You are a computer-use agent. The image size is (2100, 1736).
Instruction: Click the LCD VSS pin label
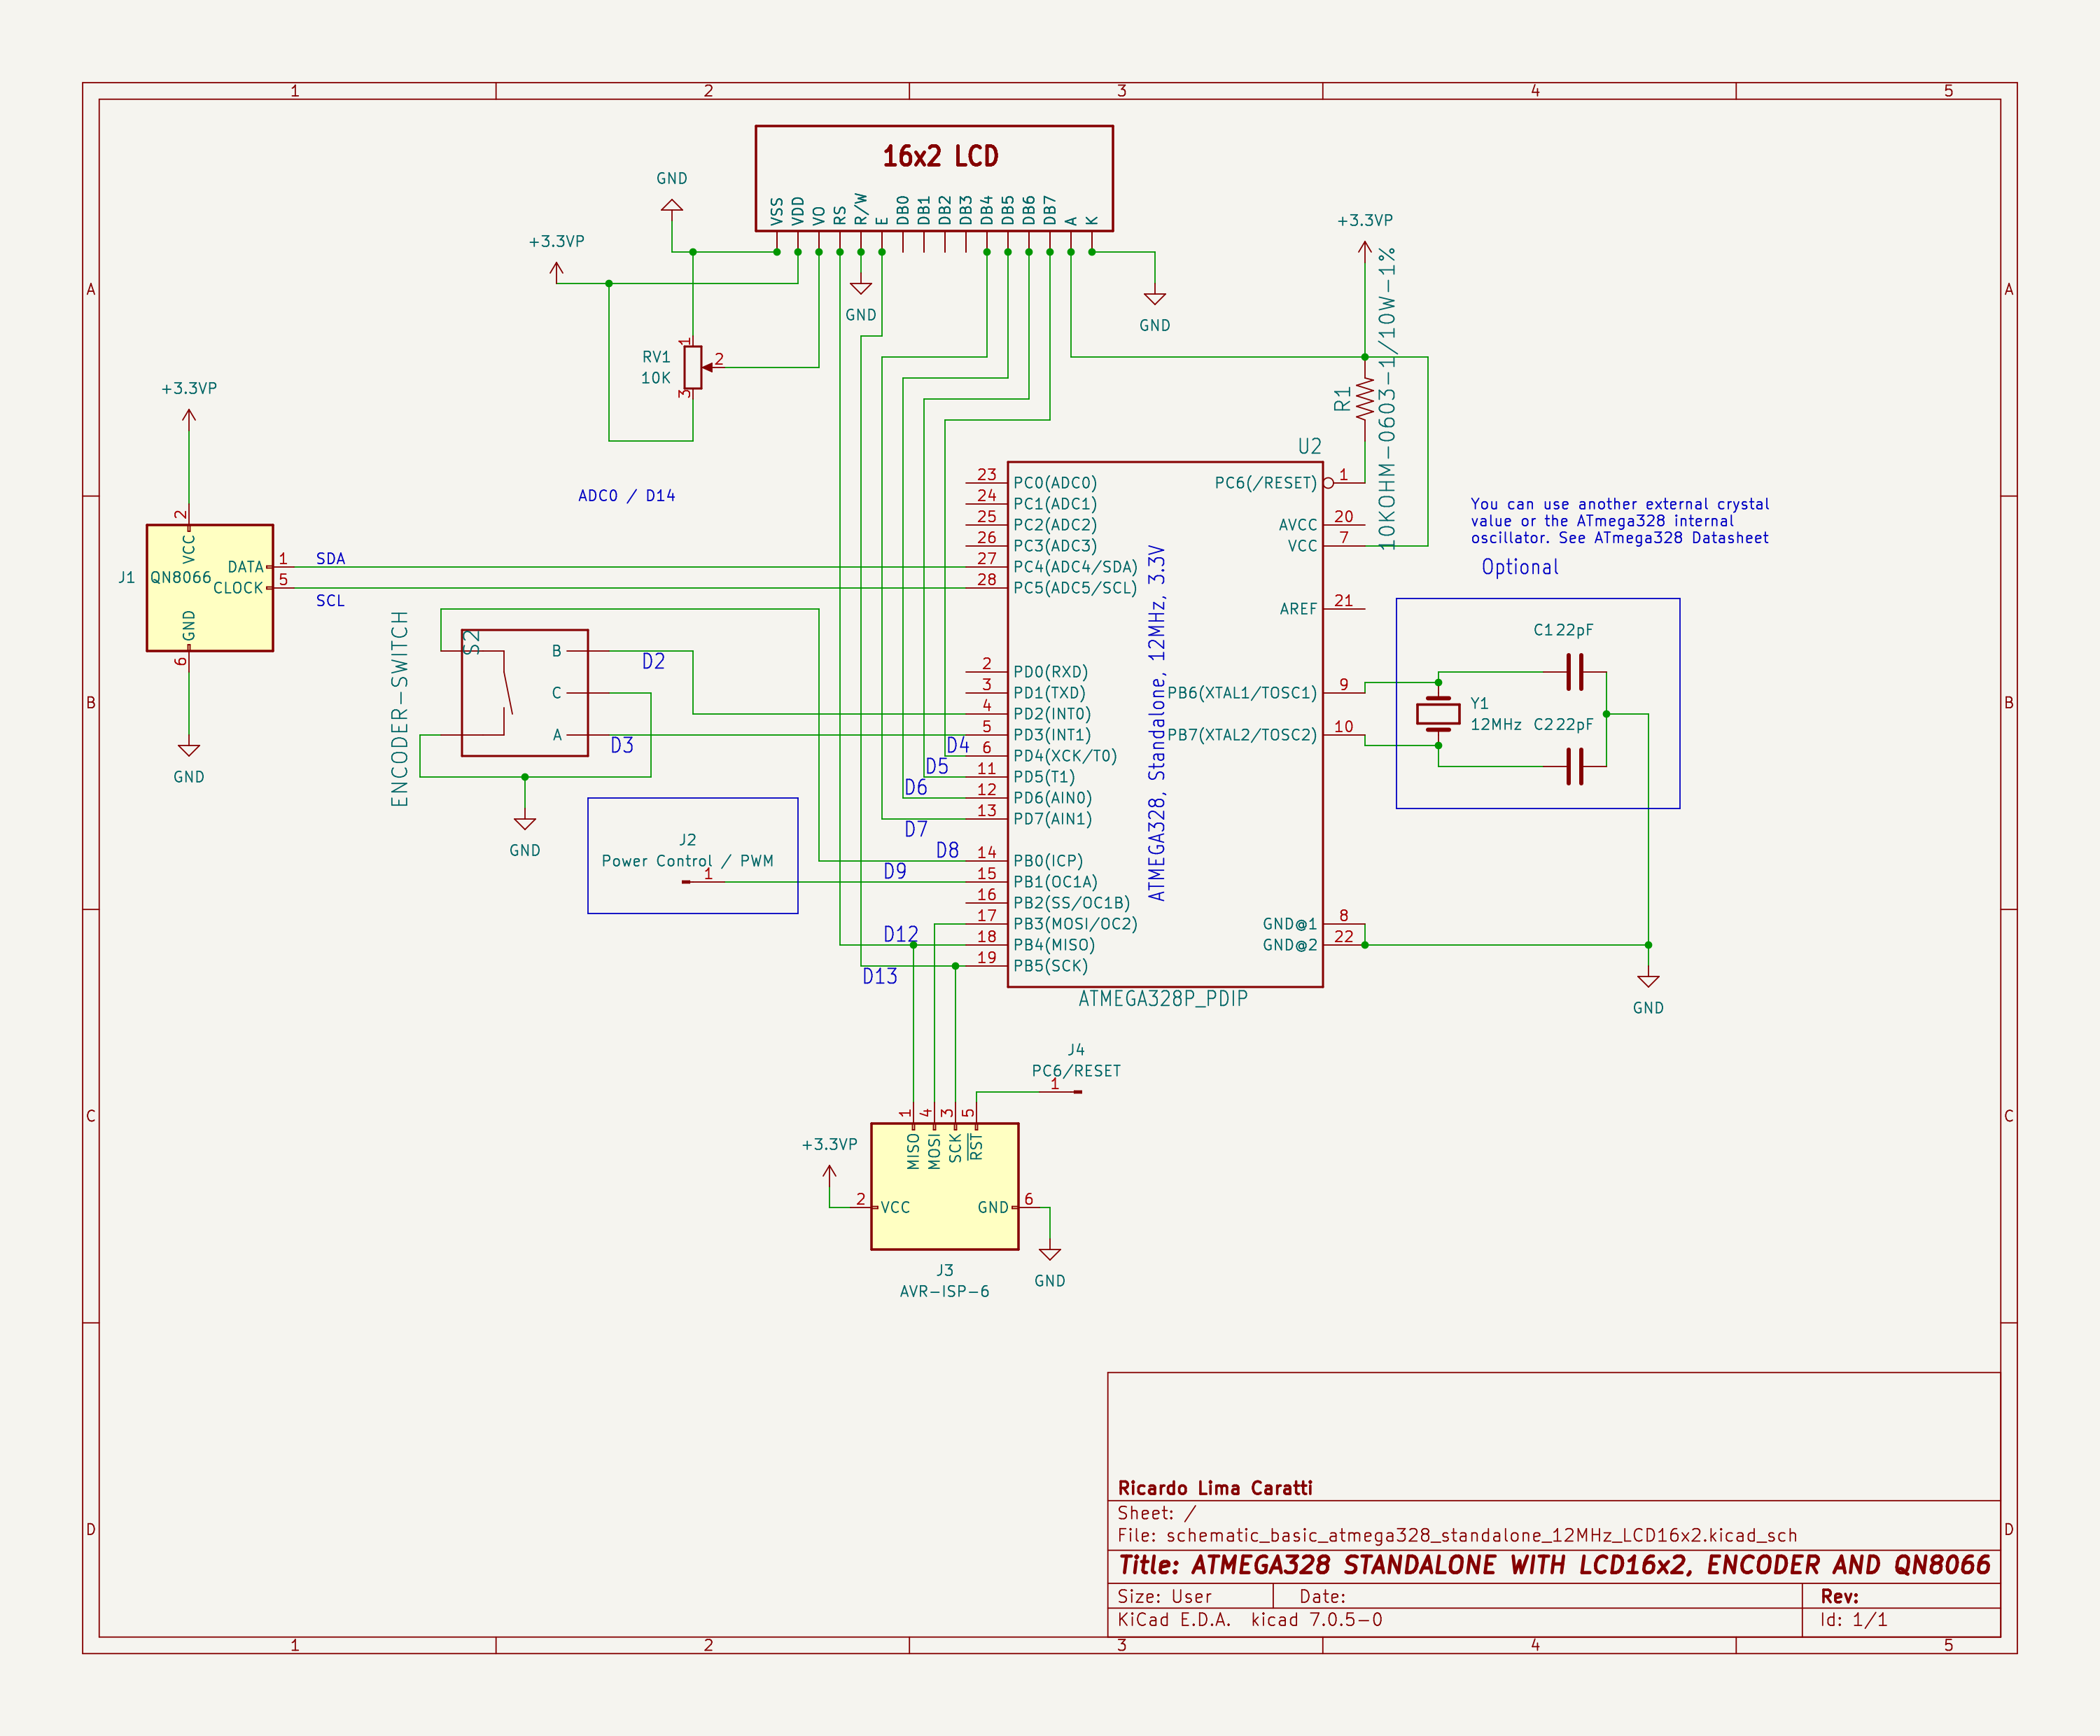point(777,211)
